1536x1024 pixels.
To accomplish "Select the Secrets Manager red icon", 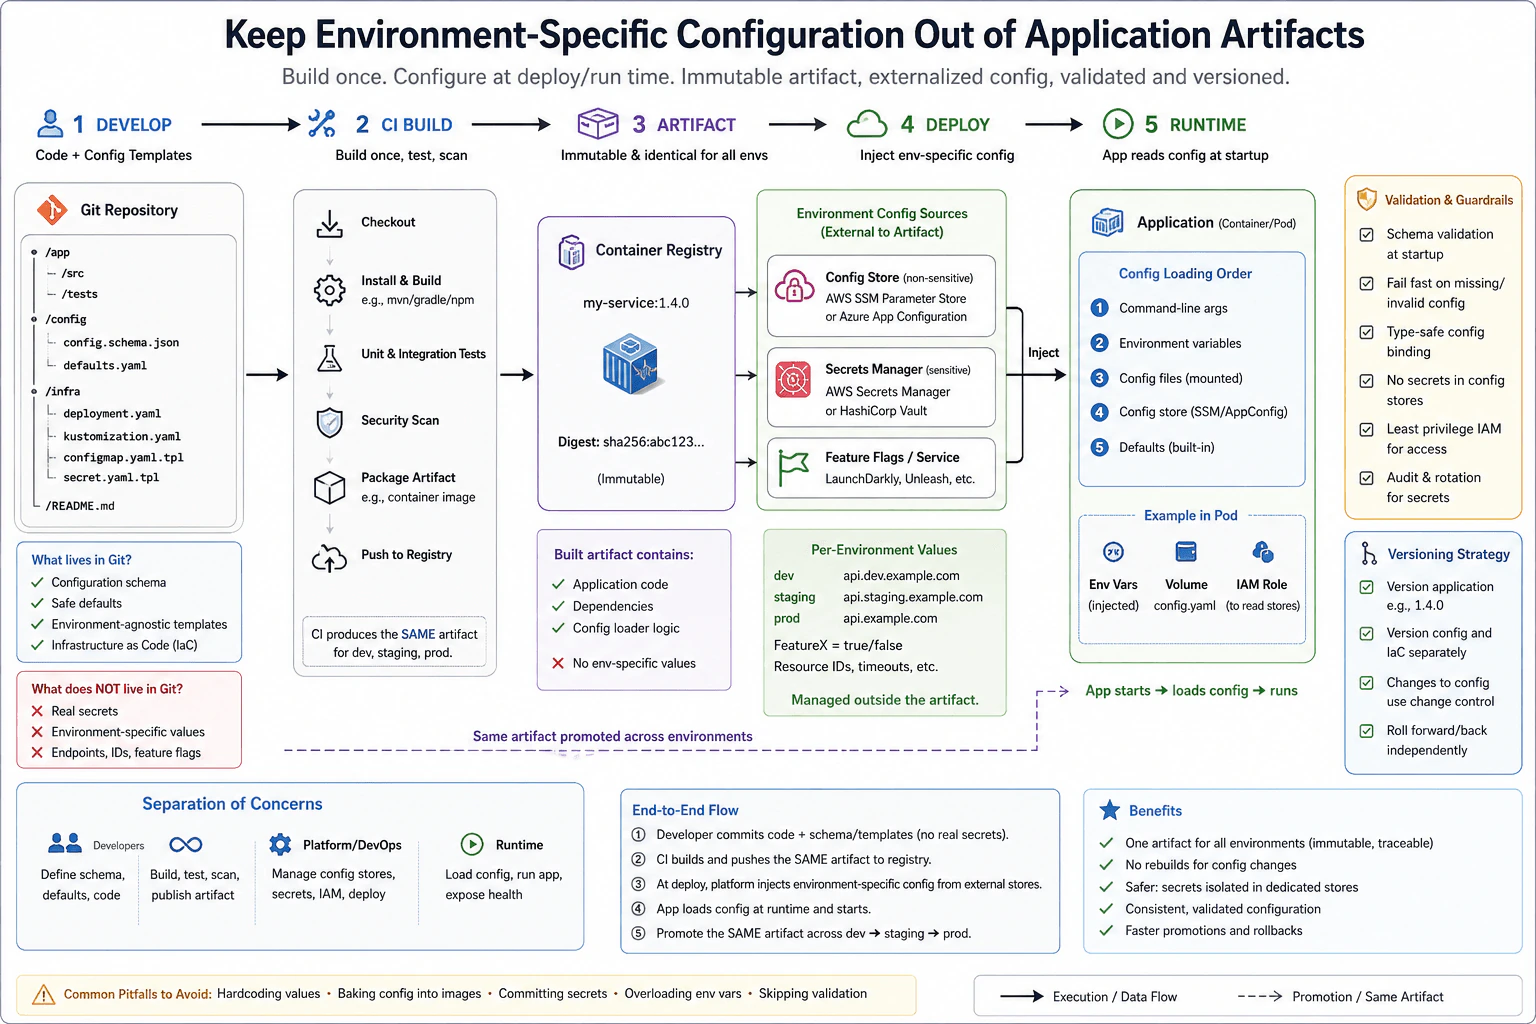I will coord(793,380).
